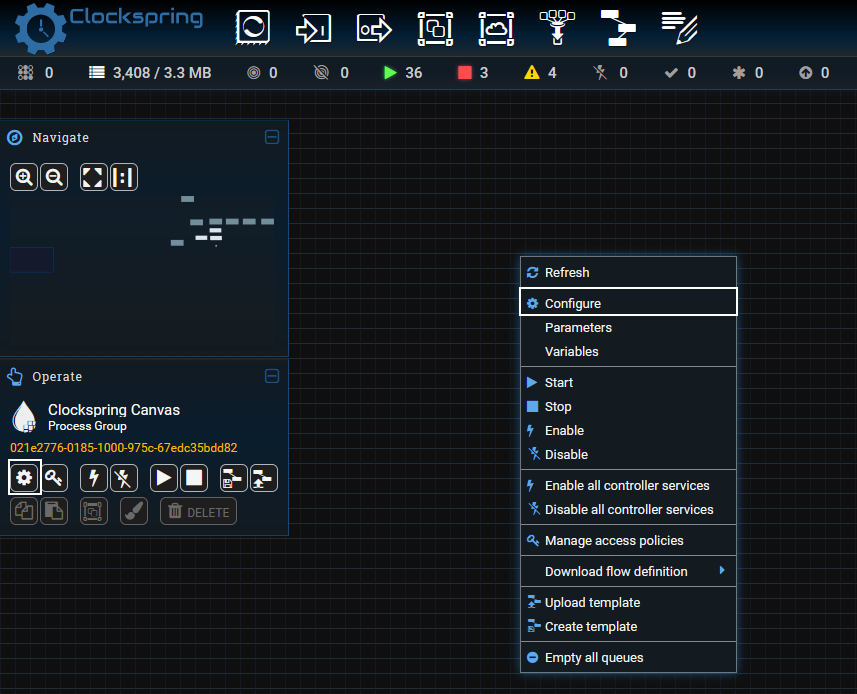Select Empty all queues menu entry
857x694 pixels.
tap(628, 657)
